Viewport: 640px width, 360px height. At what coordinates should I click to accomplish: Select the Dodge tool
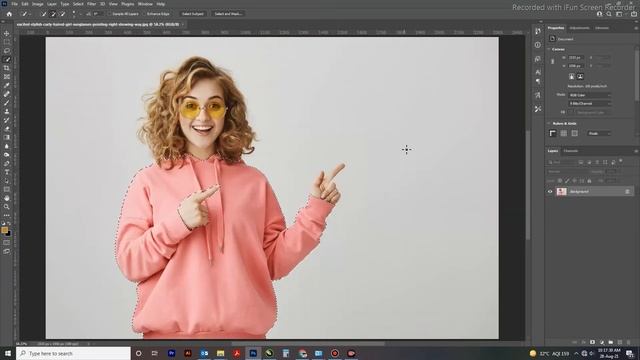click(x=7, y=155)
